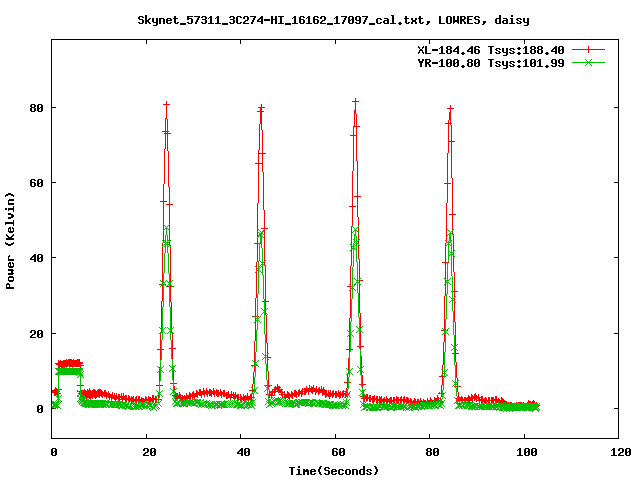This screenshot has width=640, height=480.
Task: Select the YR-100.80 Tsys:101.99 legend entry
Action: coord(491,63)
